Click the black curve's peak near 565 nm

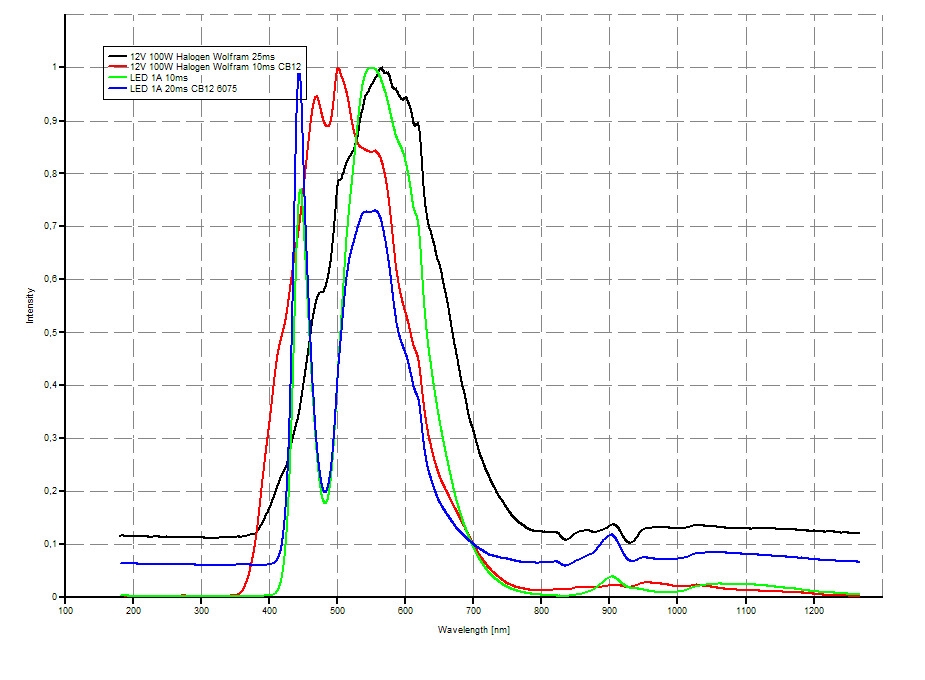[x=381, y=68]
